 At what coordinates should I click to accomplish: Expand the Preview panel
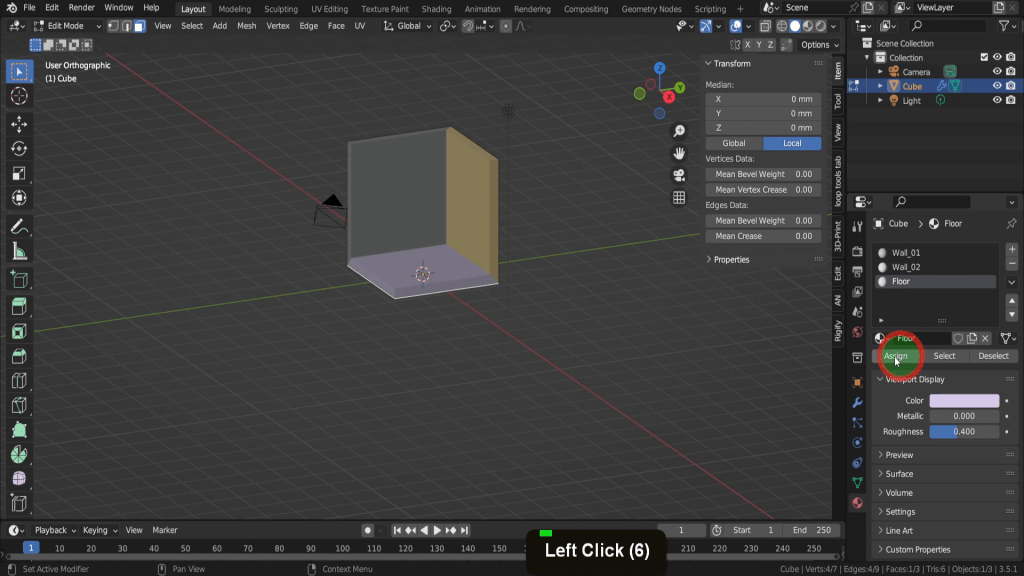899,455
